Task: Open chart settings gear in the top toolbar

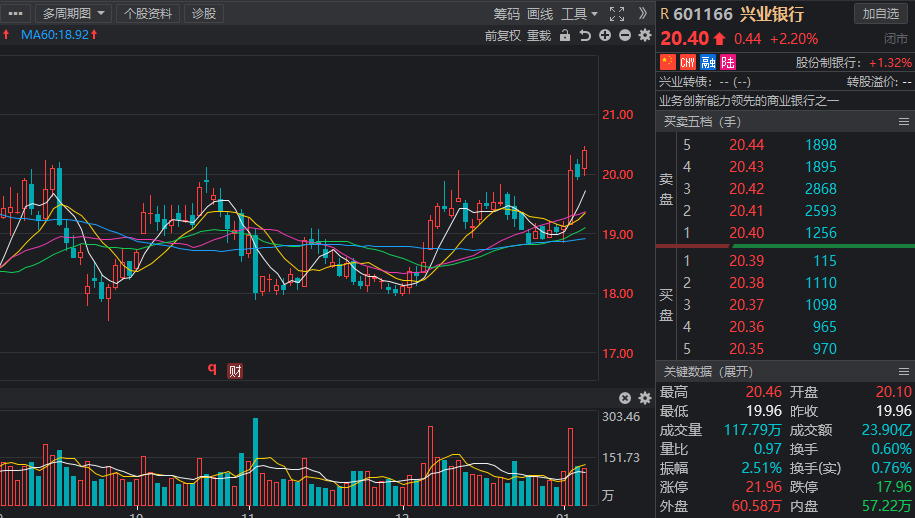Action: coord(645,36)
